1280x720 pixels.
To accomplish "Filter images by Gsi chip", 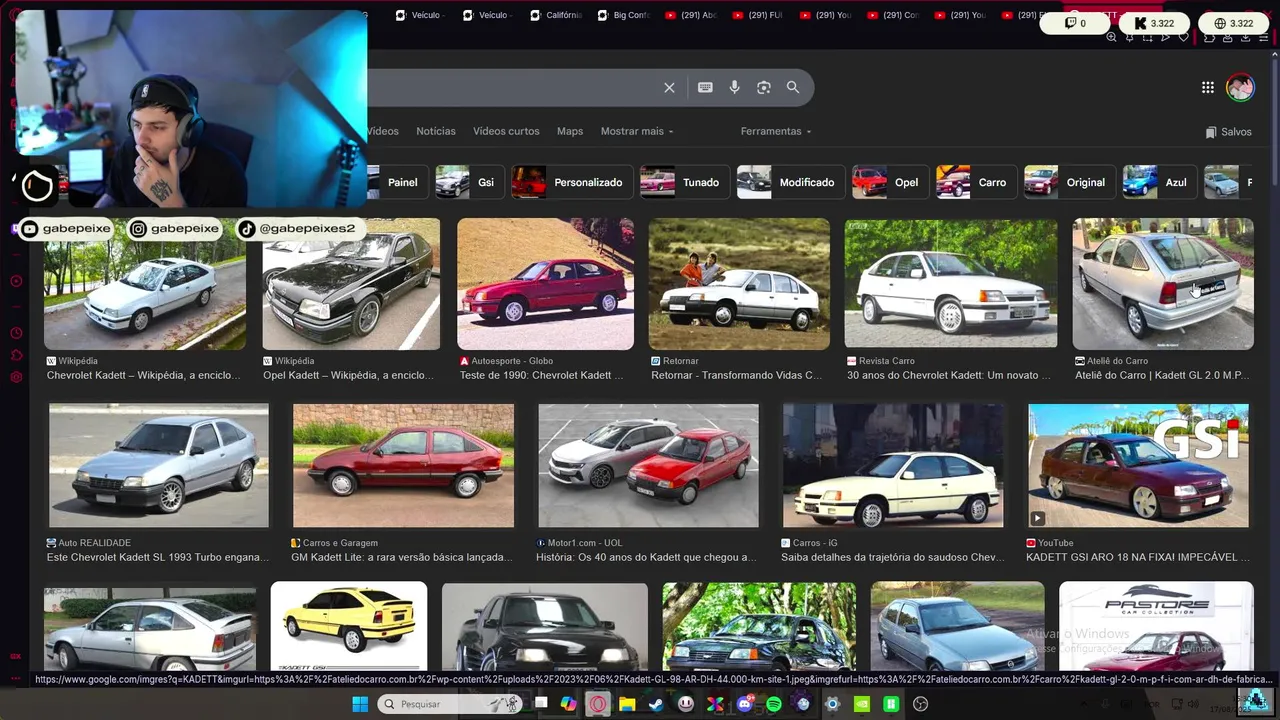I will coord(468,182).
